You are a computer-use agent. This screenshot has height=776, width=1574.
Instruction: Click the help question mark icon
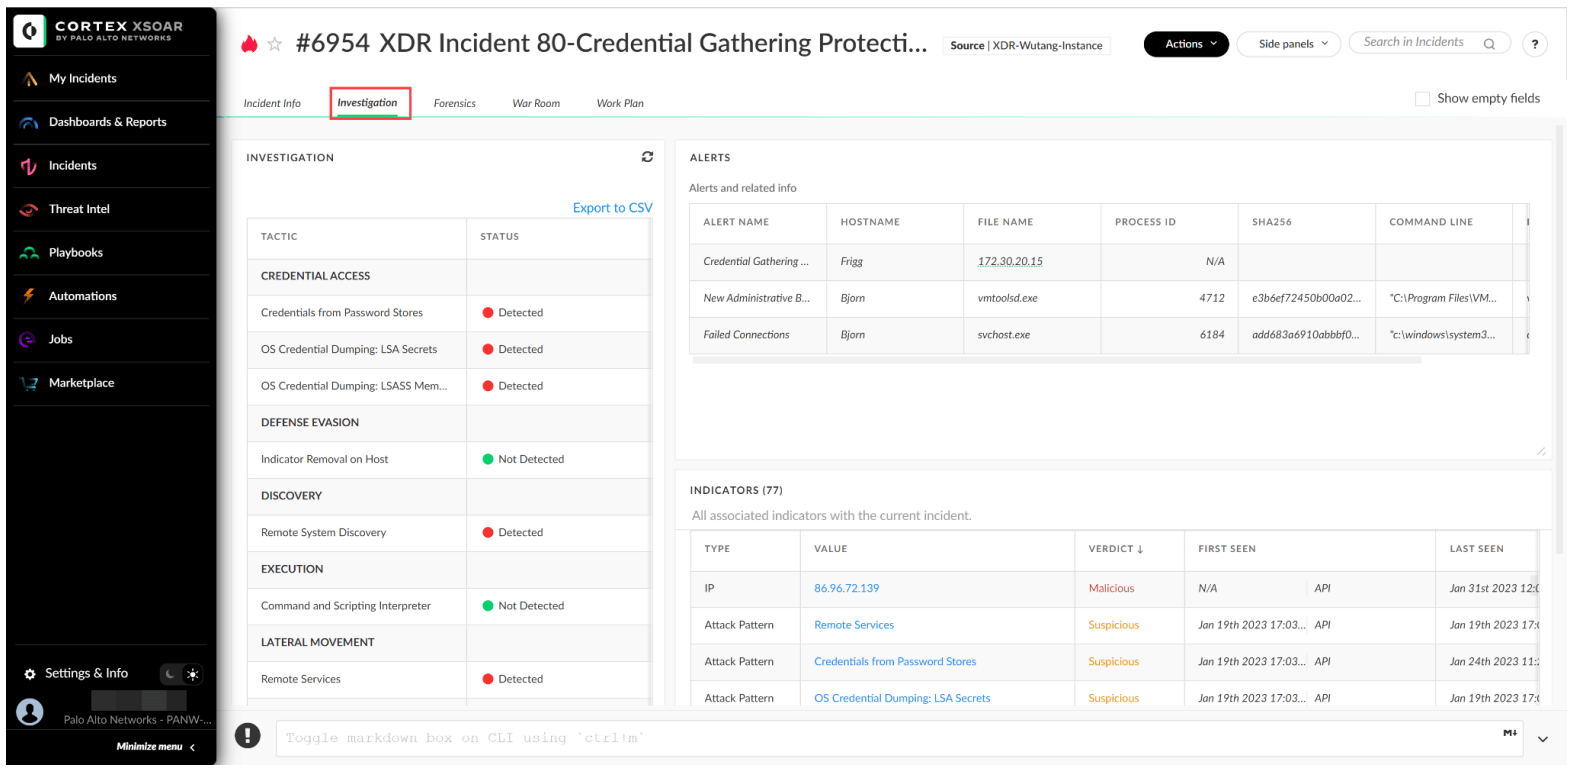tap(1534, 44)
